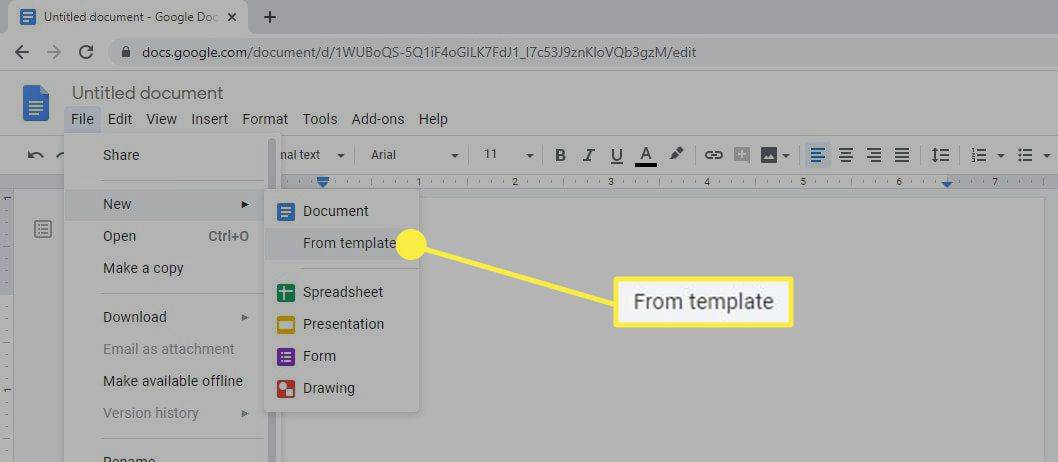
Task: Center align the text
Action: click(845, 155)
